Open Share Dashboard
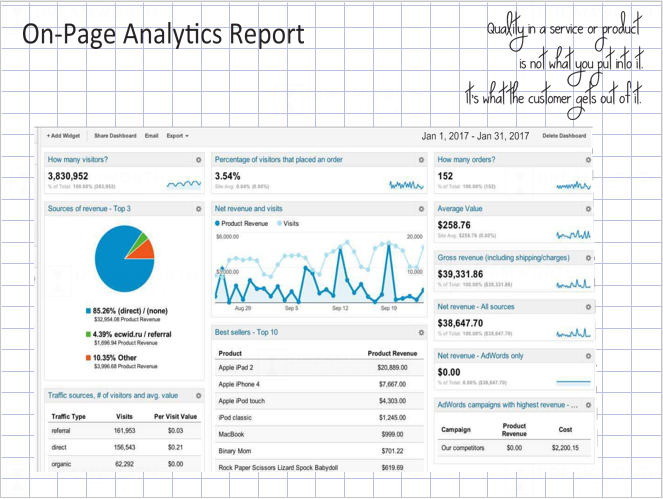 tap(115, 136)
